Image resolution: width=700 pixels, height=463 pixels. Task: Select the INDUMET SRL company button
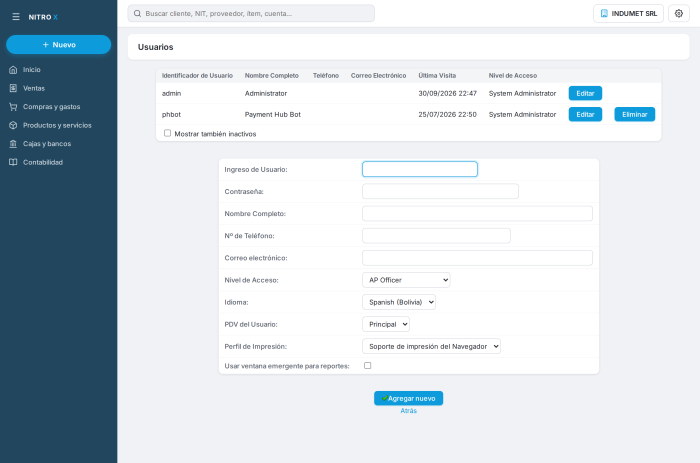tap(628, 13)
